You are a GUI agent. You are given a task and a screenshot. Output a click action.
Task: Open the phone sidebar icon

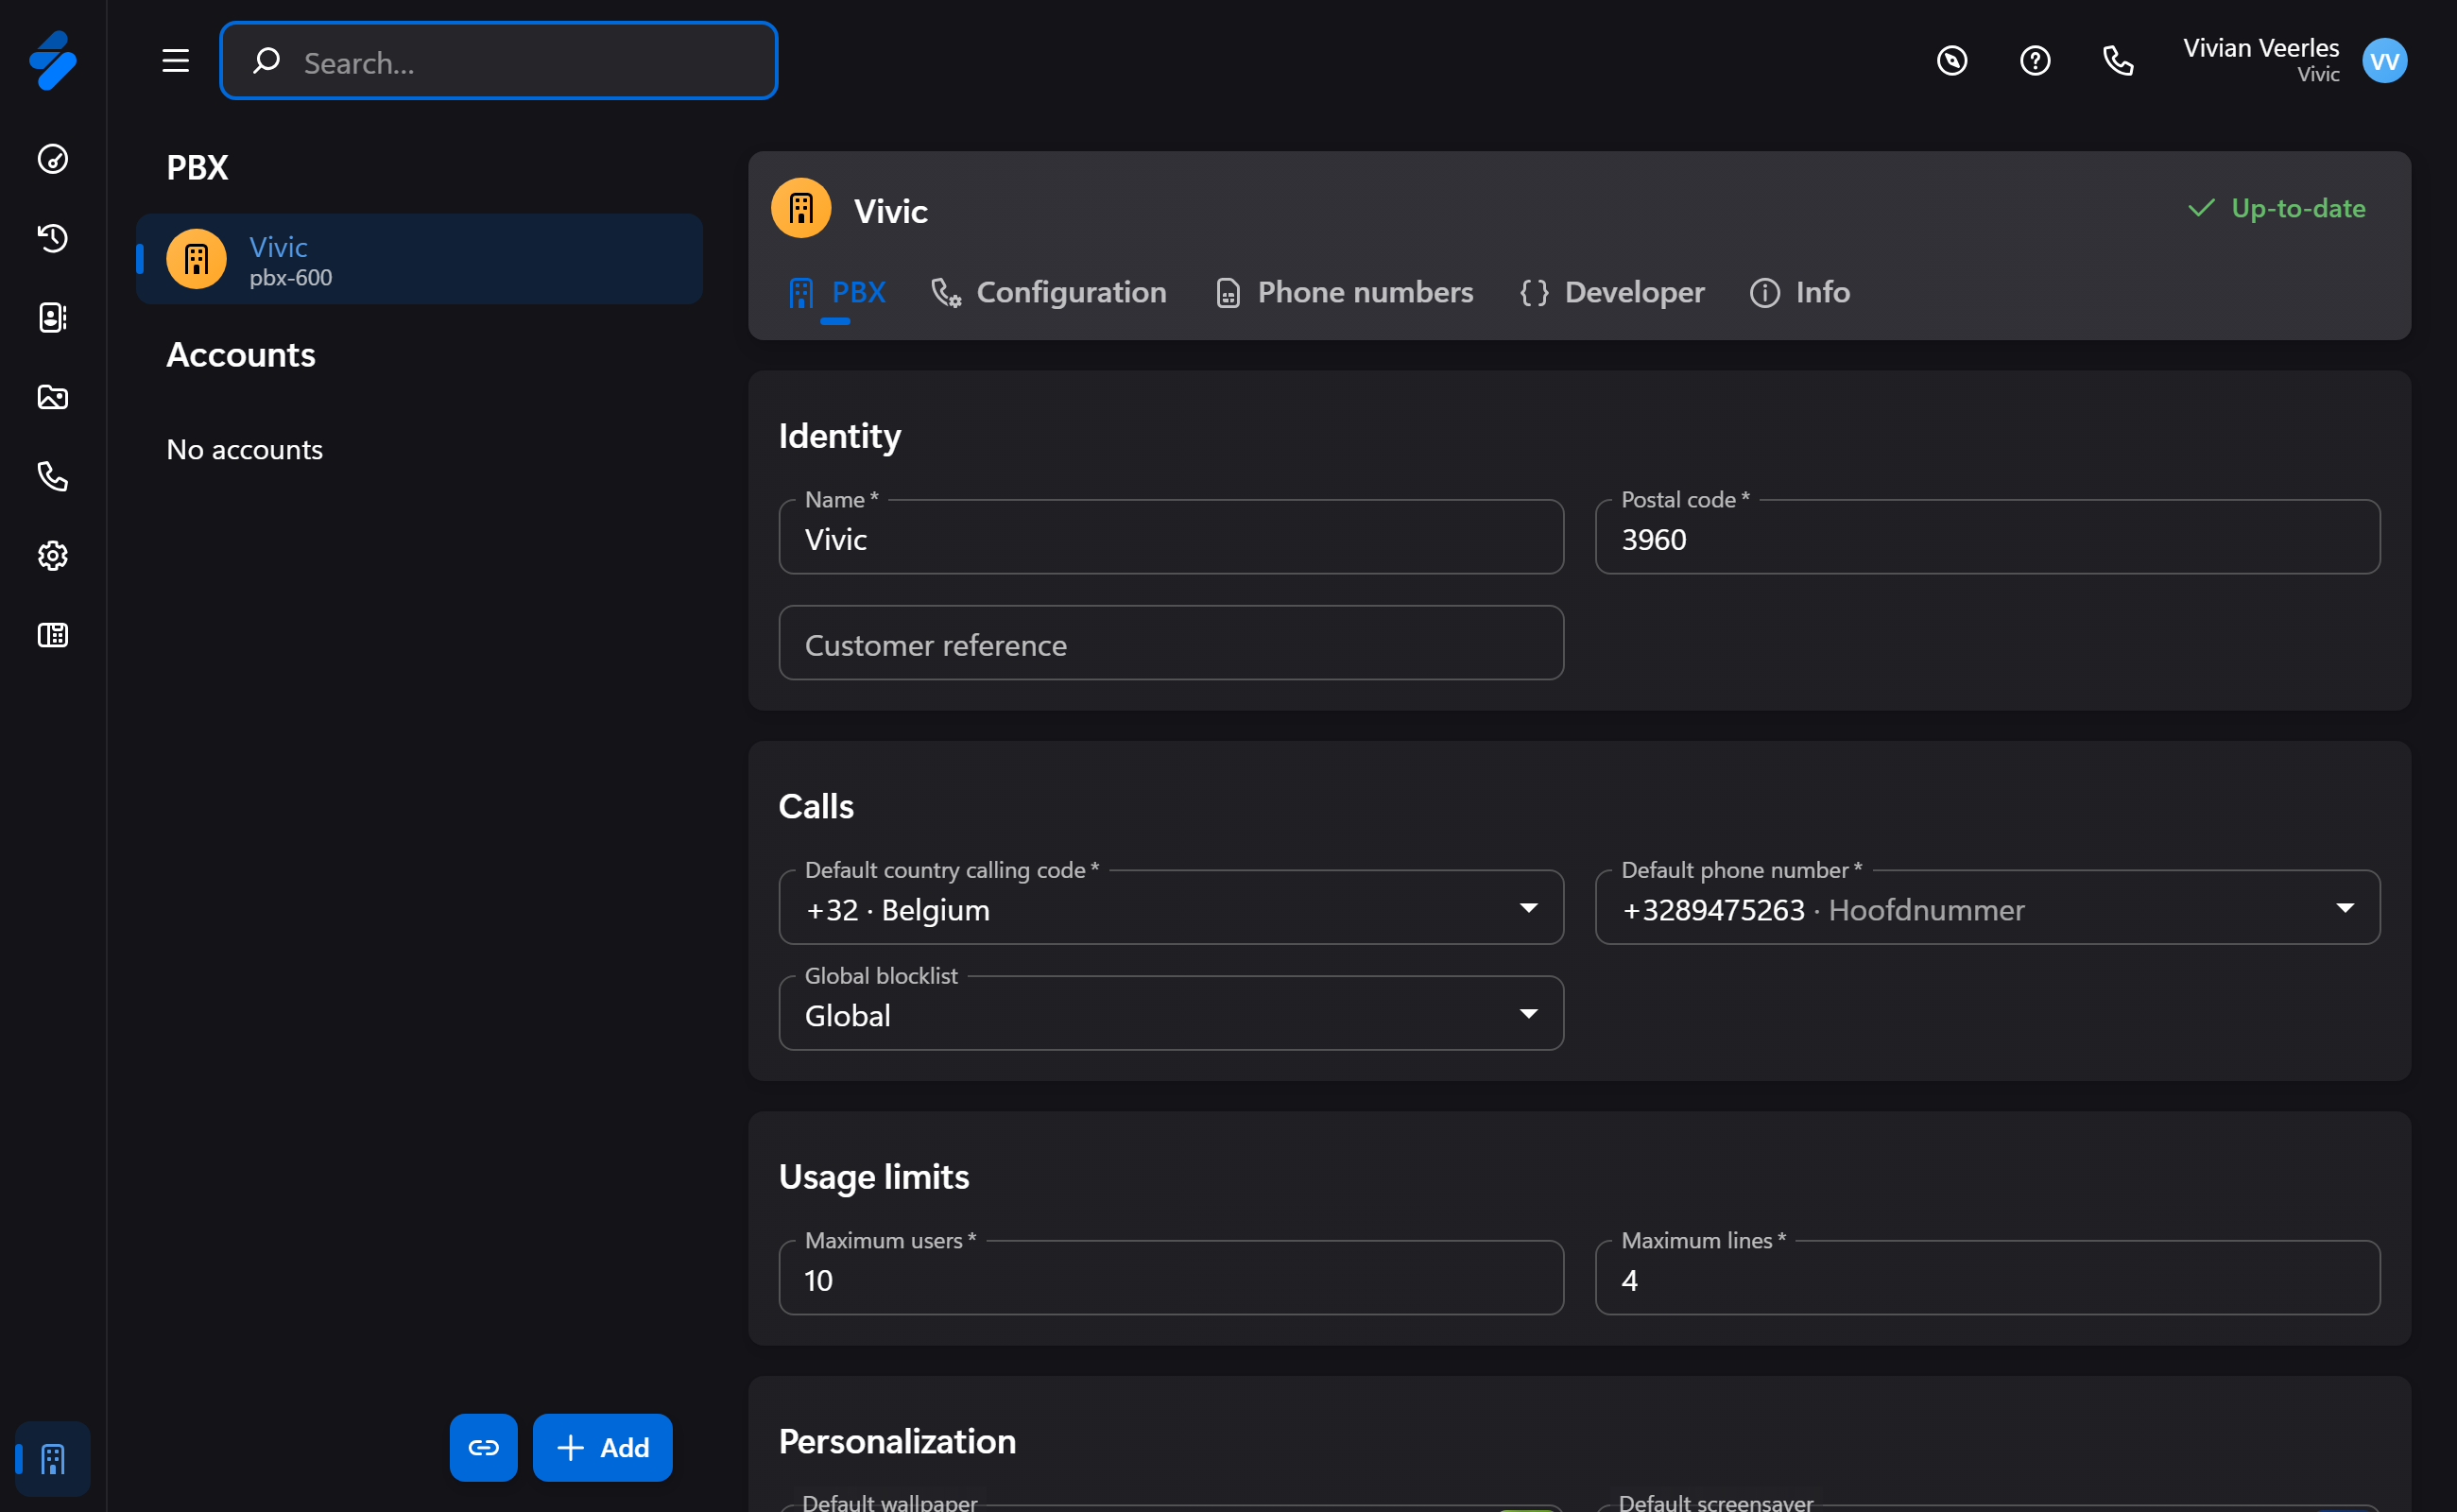(x=53, y=476)
